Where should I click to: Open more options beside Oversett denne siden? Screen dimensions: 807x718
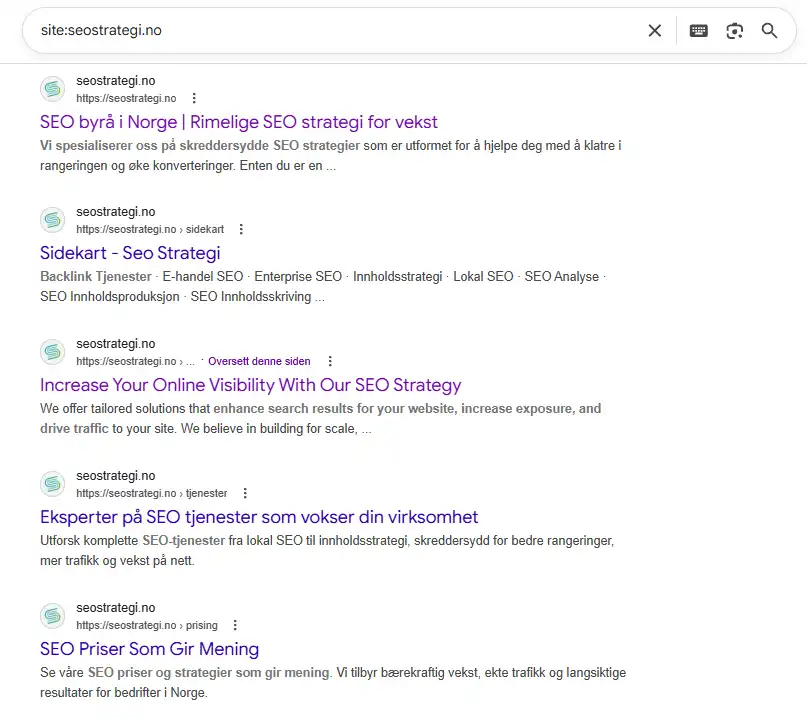coord(330,361)
